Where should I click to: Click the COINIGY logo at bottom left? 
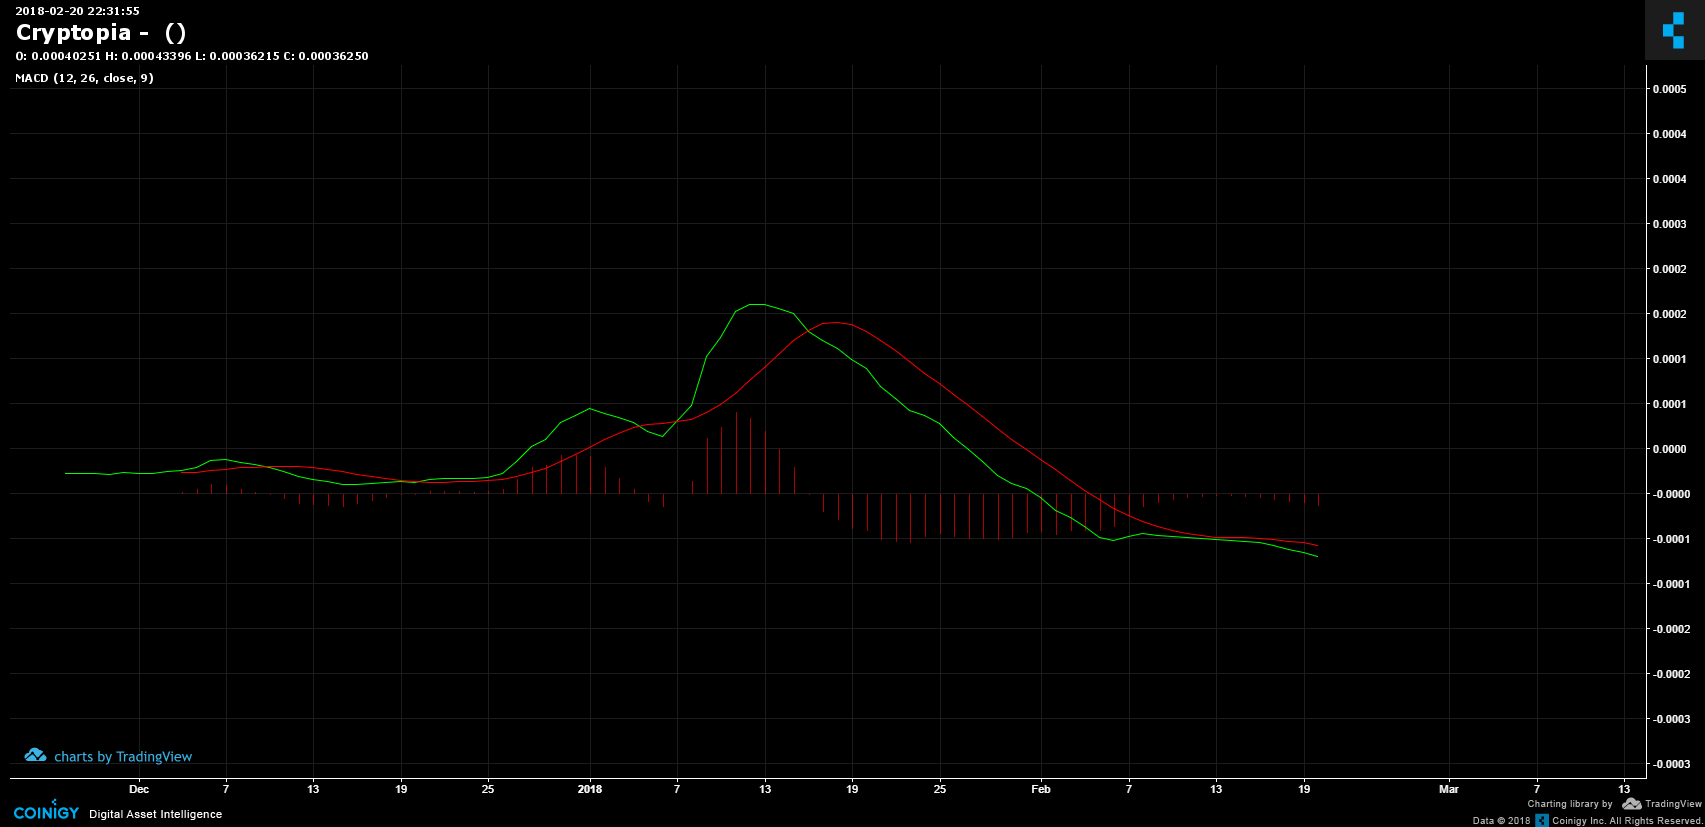pyautogui.click(x=46, y=812)
